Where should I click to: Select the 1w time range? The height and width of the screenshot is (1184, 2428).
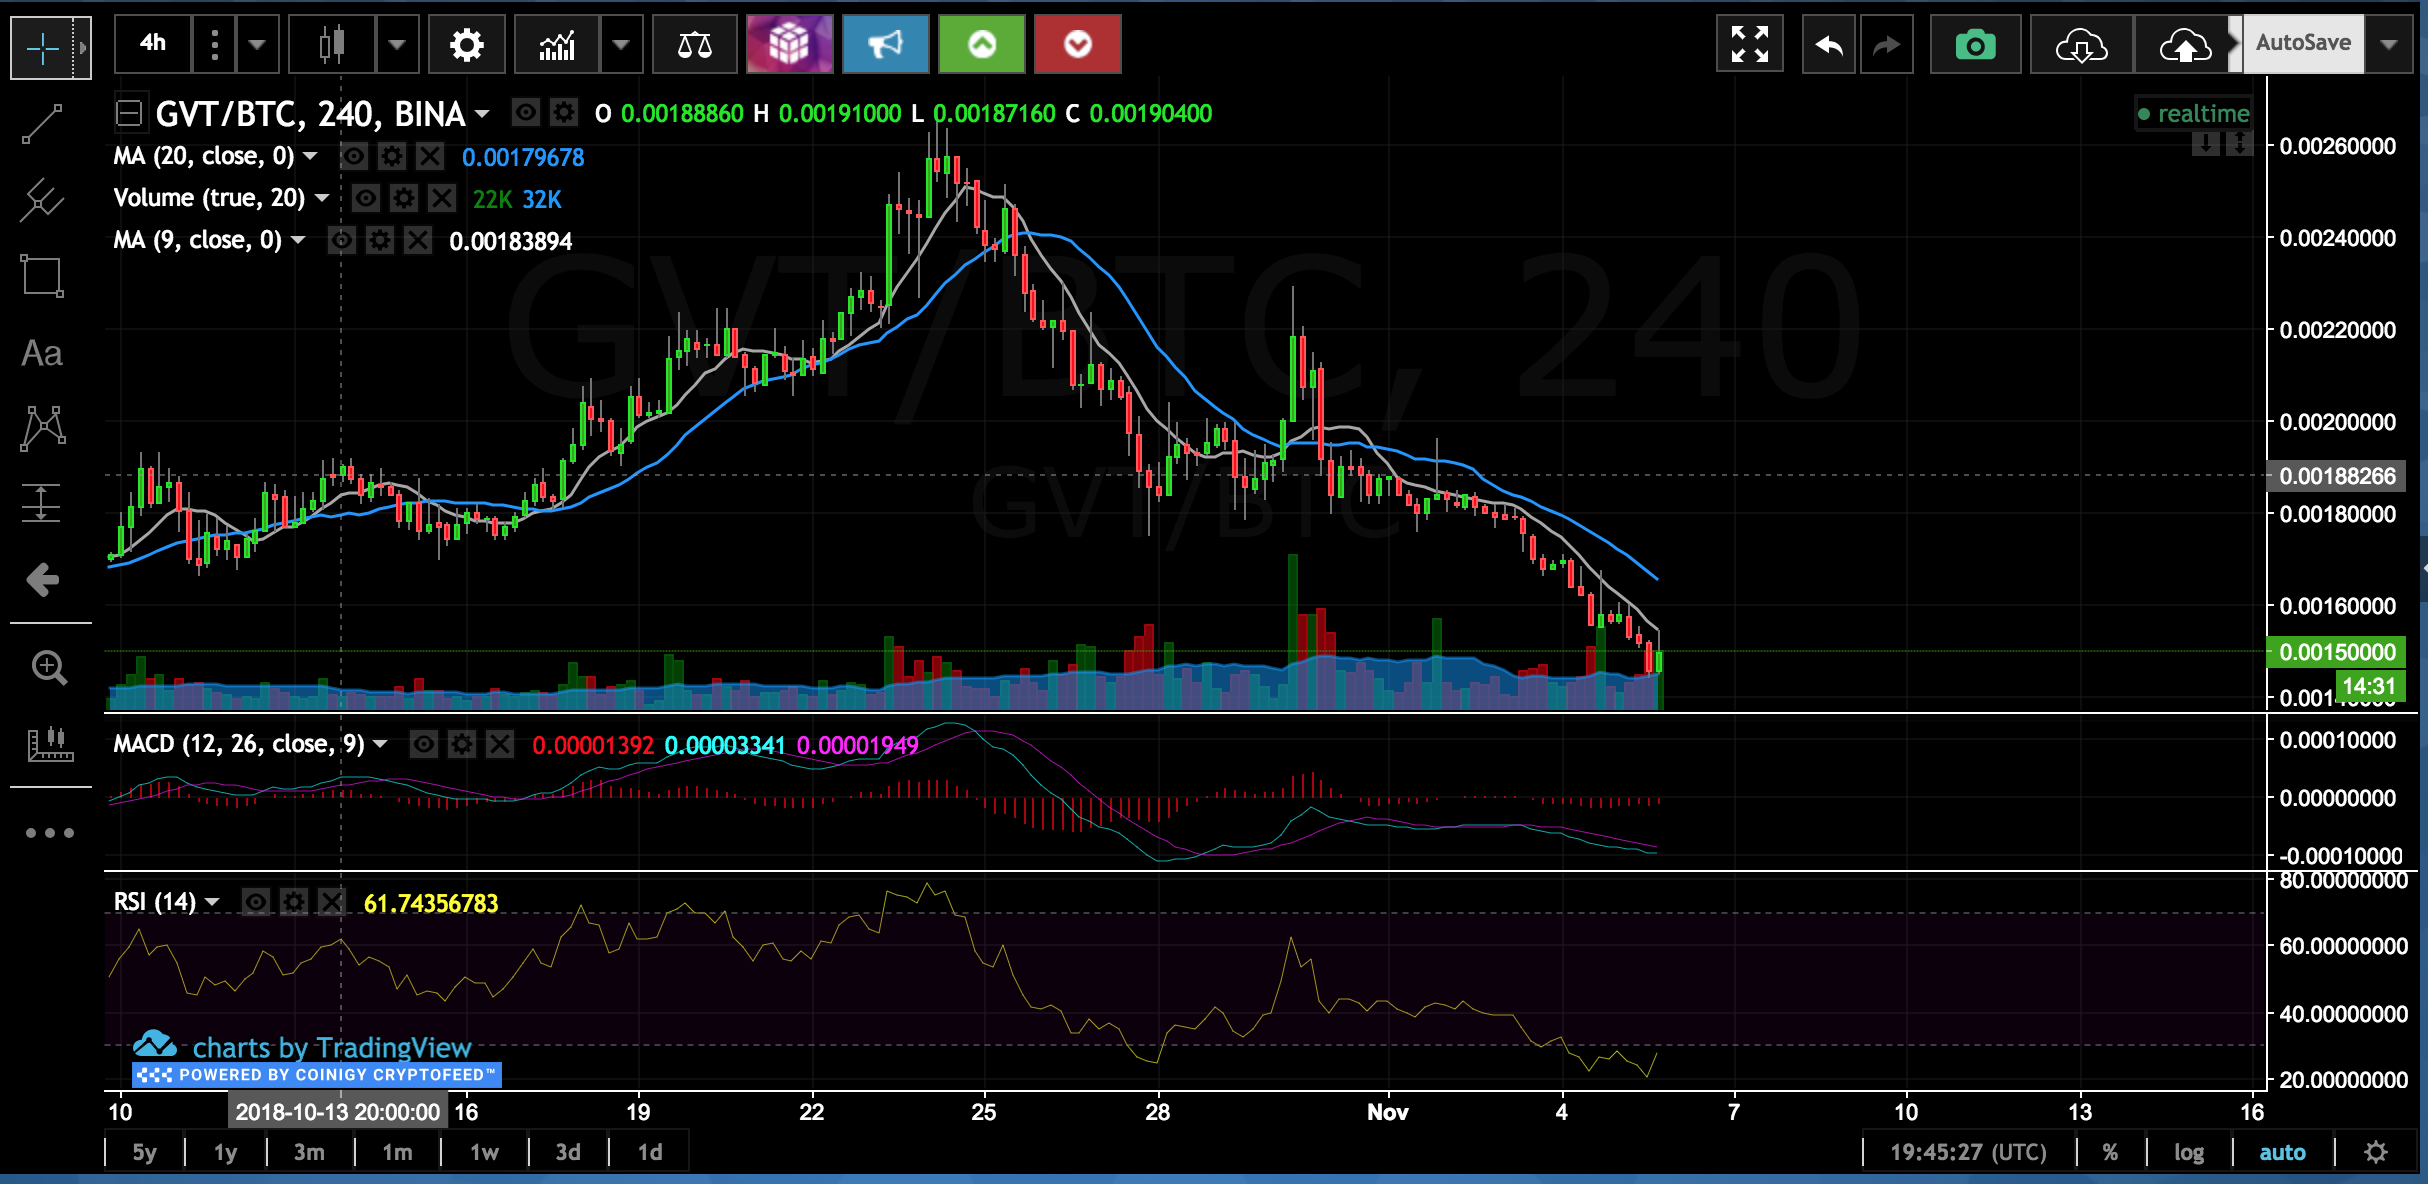[484, 1152]
